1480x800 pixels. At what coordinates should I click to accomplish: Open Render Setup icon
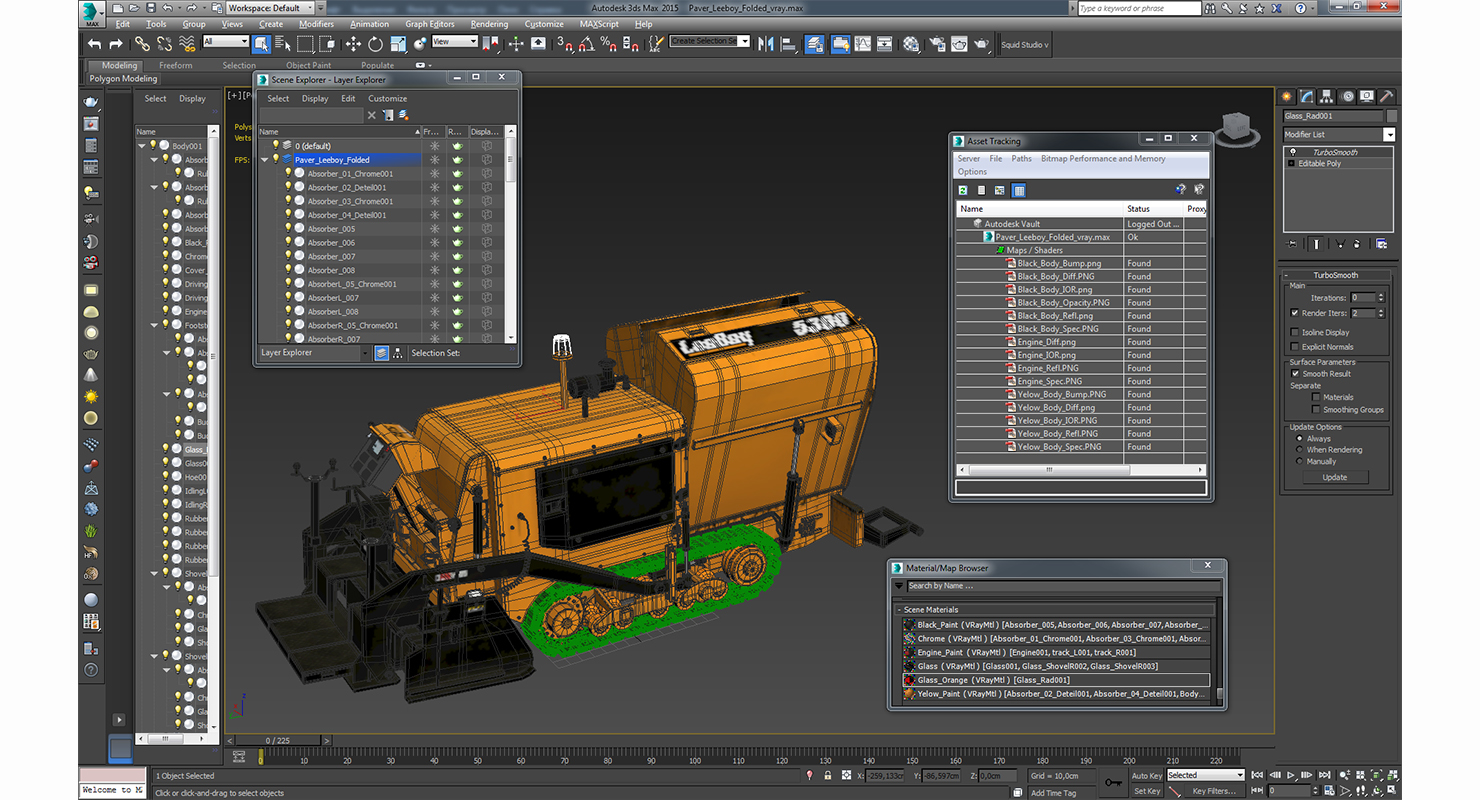coord(936,43)
